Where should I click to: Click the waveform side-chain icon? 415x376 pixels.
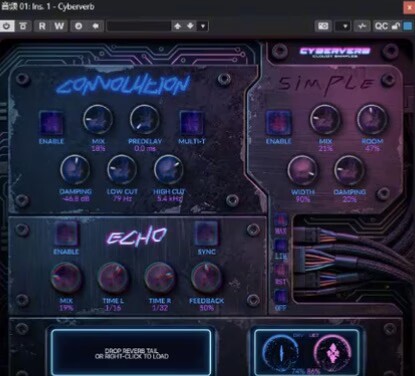362,26
